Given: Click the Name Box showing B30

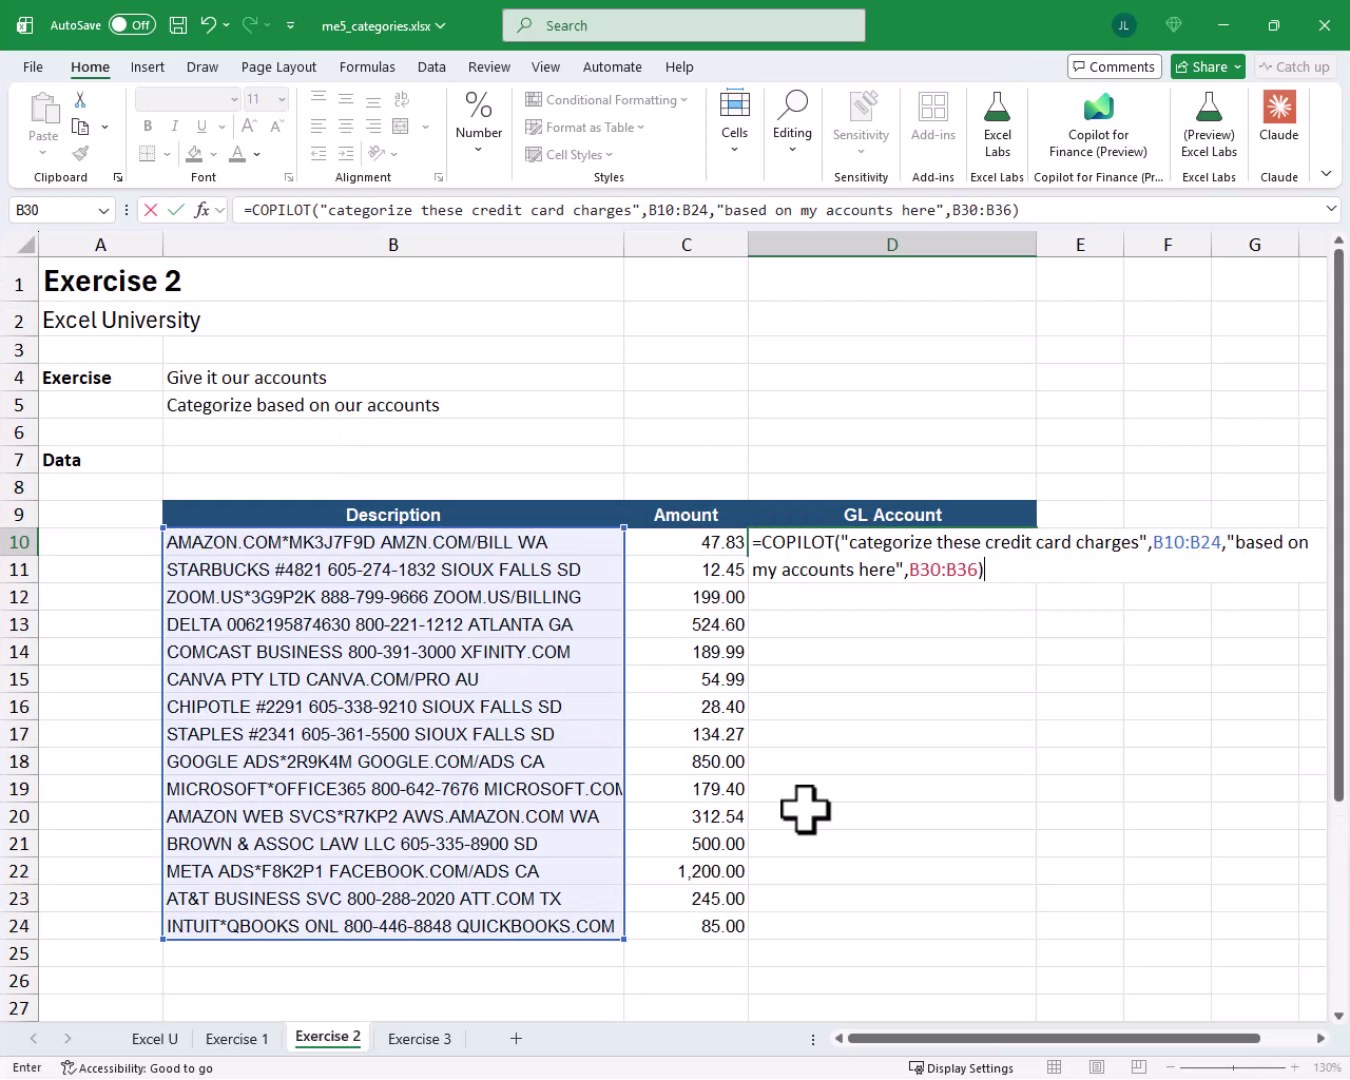Looking at the screenshot, I should [x=60, y=210].
